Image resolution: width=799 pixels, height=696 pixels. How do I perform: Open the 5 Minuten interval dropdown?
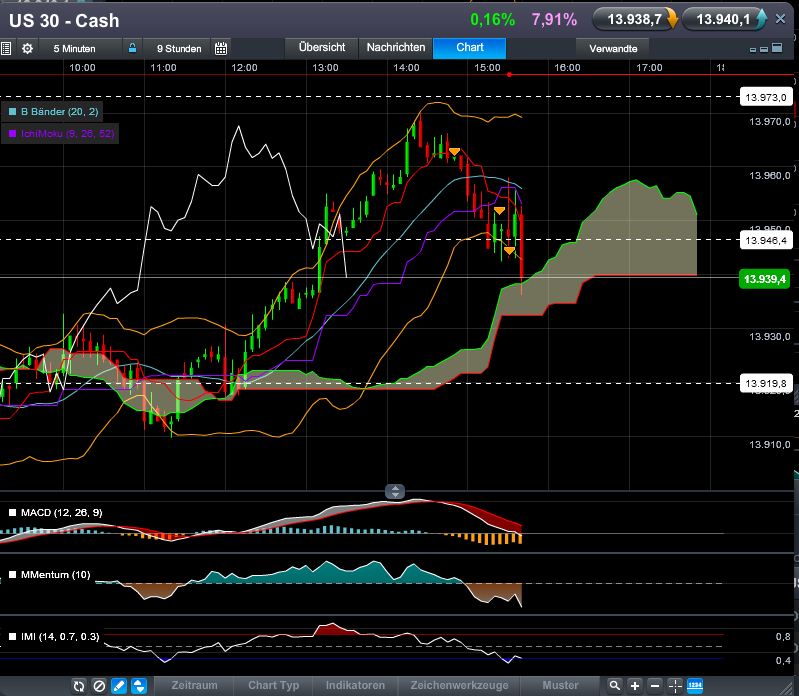74,48
